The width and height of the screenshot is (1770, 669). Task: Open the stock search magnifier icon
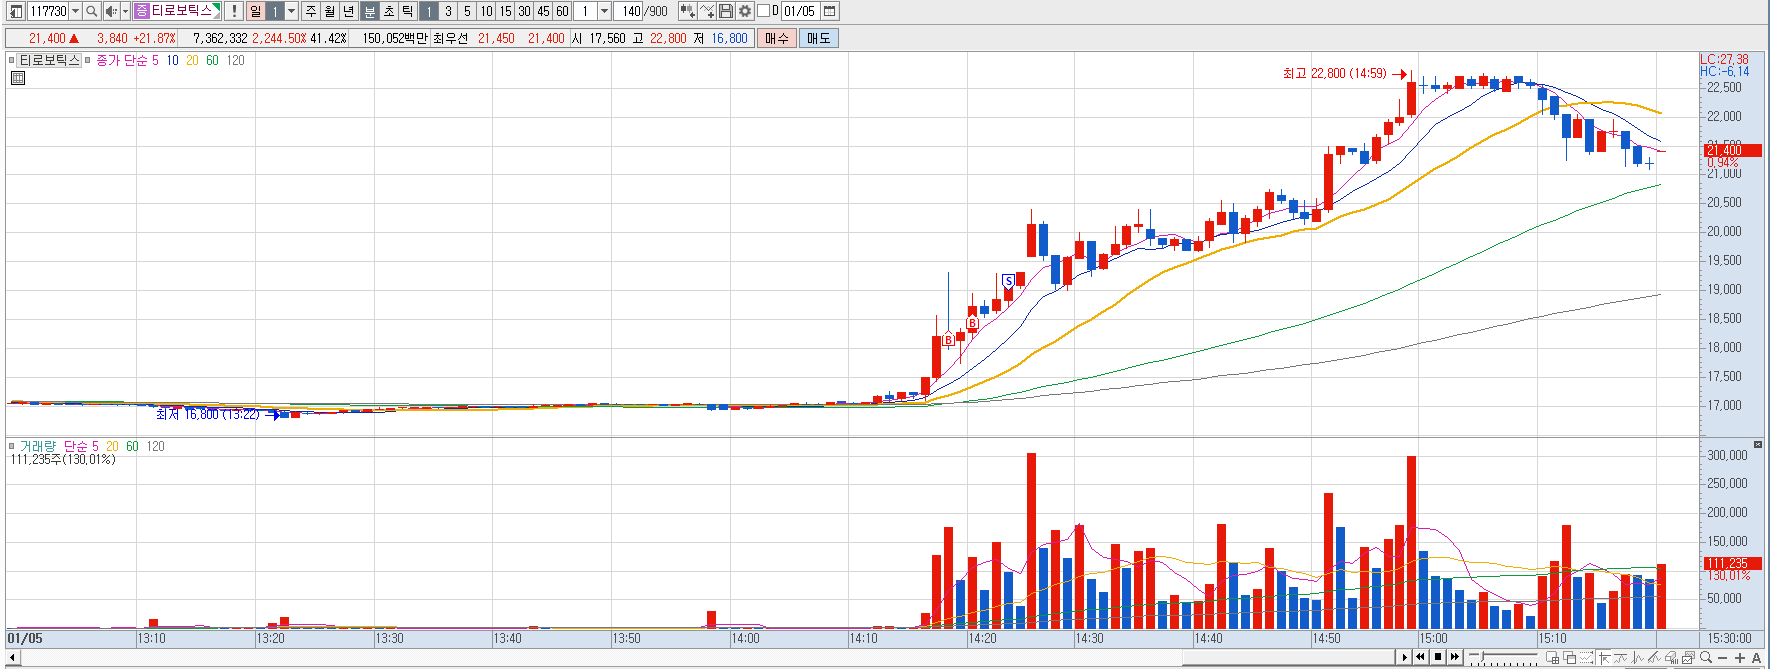click(x=91, y=11)
